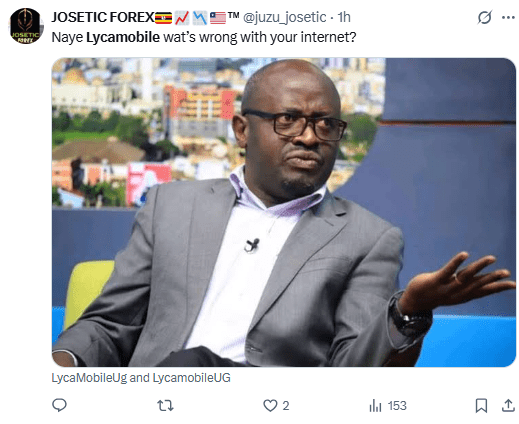Click the Uganda flag emoji beside display name
519x424 pixels.
click(163, 17)
